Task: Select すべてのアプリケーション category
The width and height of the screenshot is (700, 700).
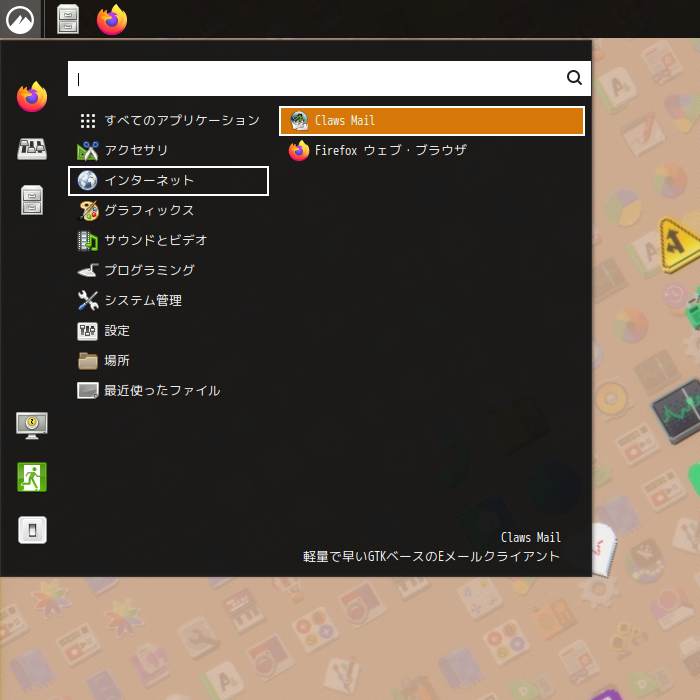Action: [168, 121]
